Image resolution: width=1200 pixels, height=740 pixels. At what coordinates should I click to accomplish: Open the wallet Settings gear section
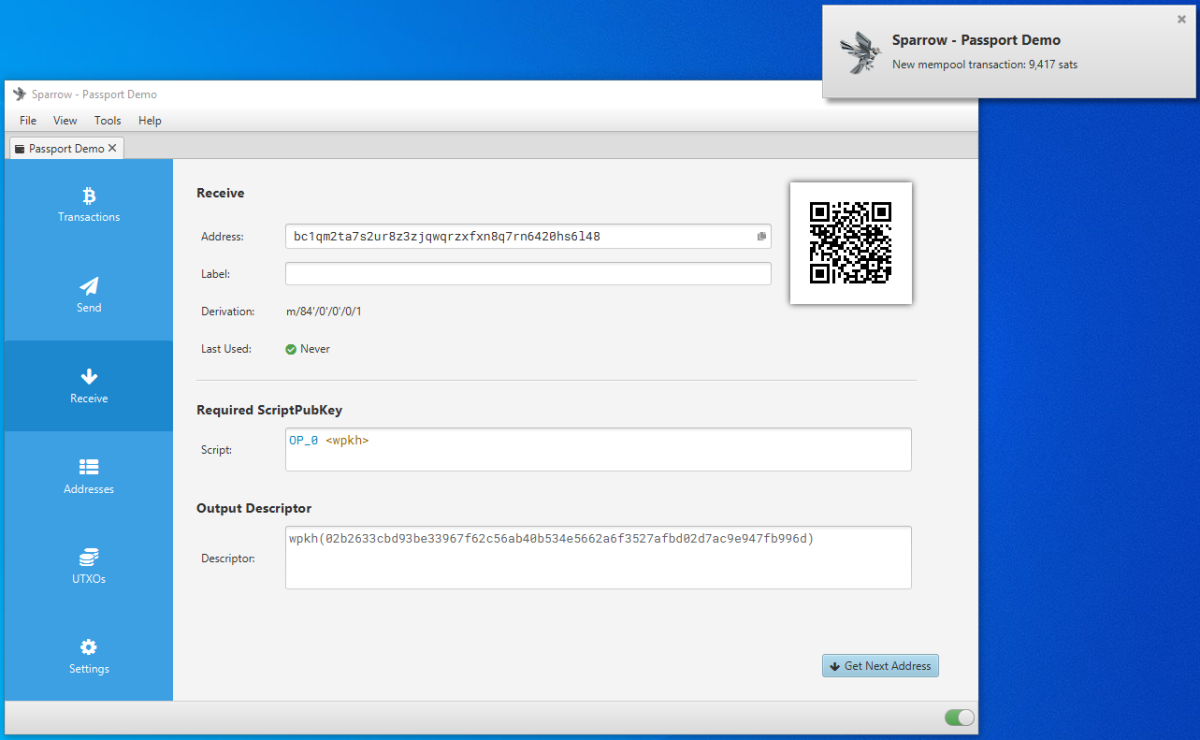click(89, 656)
